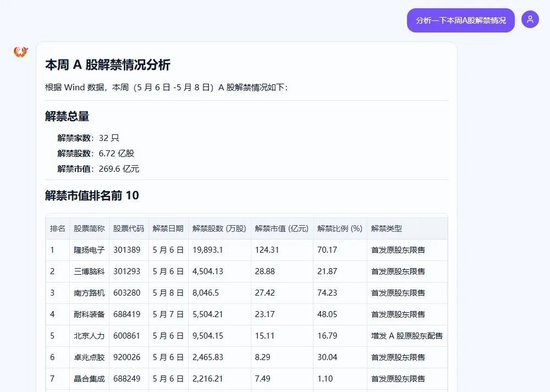The height and width of the screenshot is (392, 550).
Task: Click the 股票代码 column header
Action: pyautogui.click(x=128, y=229)
